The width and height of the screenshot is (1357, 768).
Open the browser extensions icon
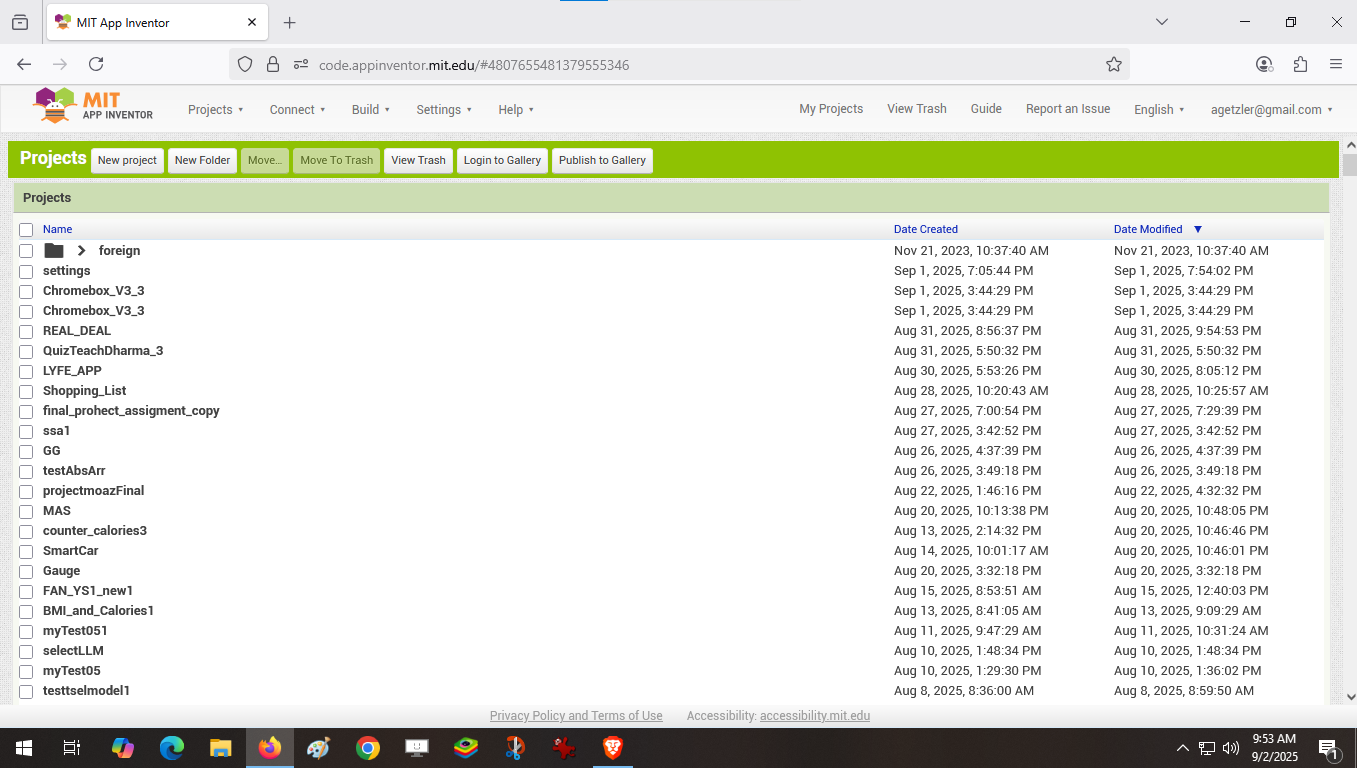[x=1300, y=64]
